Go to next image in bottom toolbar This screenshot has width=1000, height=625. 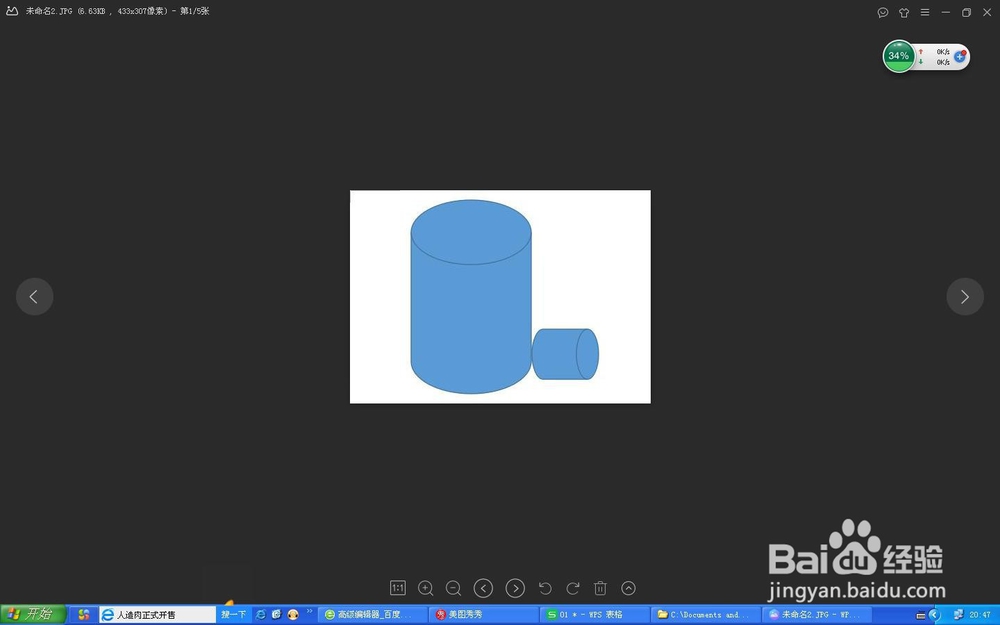click(515, 588)
